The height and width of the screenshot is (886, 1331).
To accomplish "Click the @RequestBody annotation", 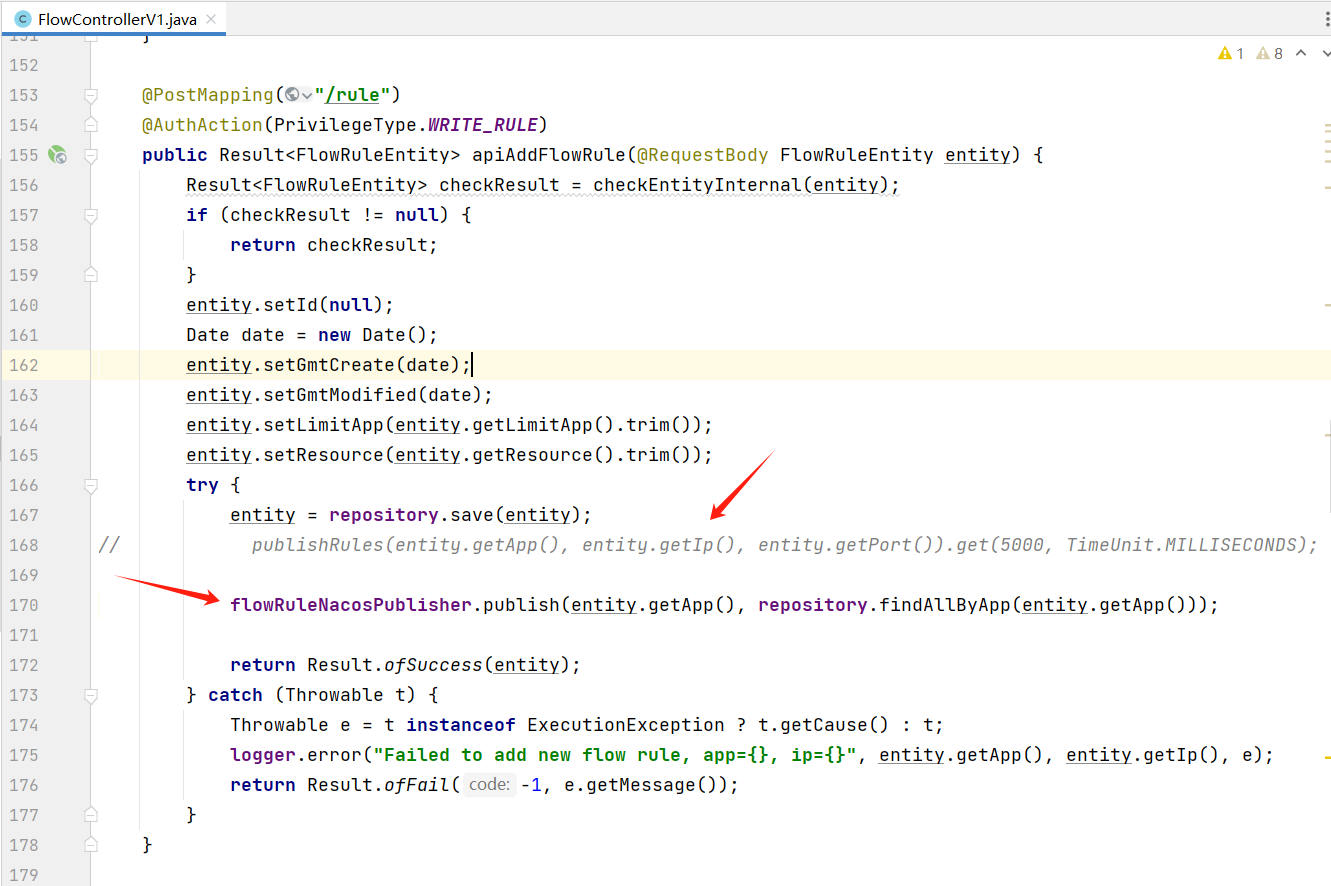I will point(703,155).
